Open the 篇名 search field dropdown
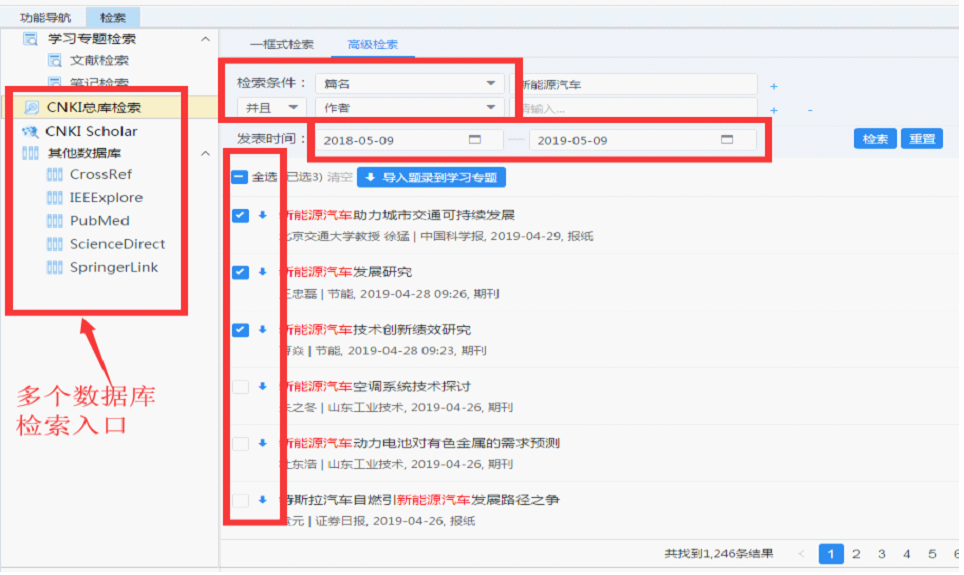 409,84
